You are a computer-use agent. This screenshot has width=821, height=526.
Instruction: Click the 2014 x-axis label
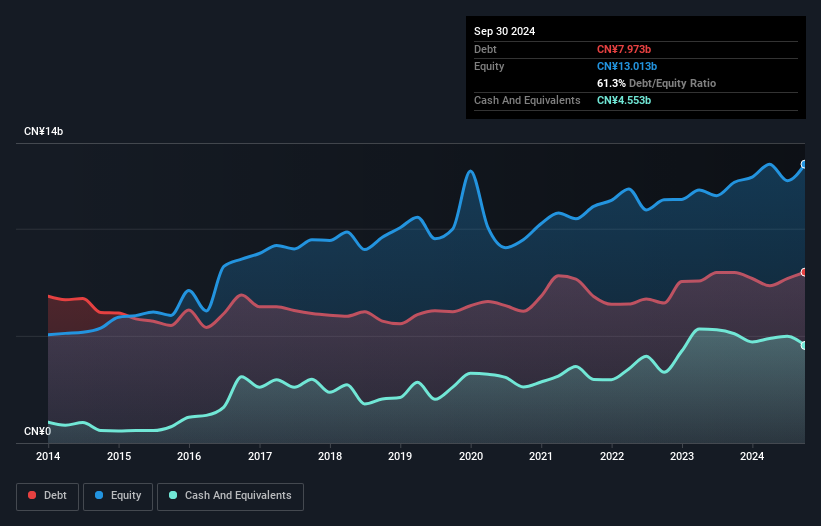(x=48, y=456)
